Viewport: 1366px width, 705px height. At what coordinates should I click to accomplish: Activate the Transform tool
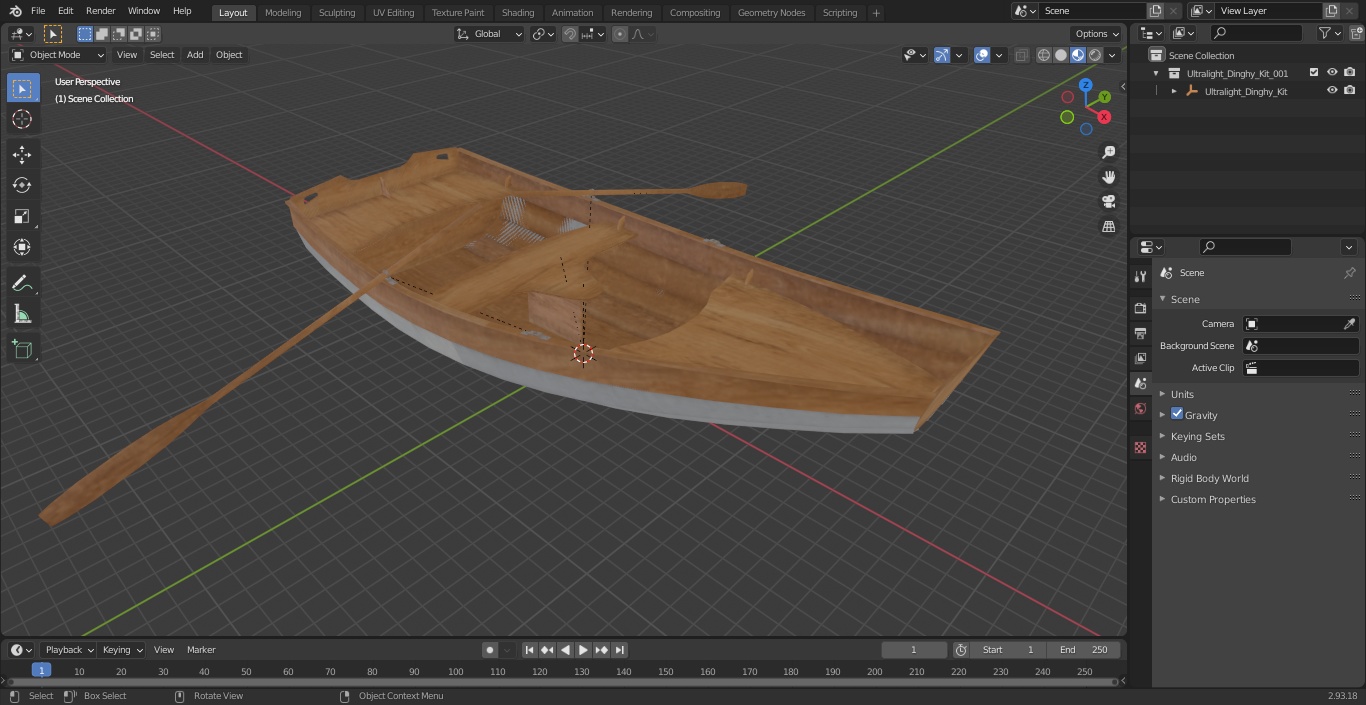click(x=22, y=247)
